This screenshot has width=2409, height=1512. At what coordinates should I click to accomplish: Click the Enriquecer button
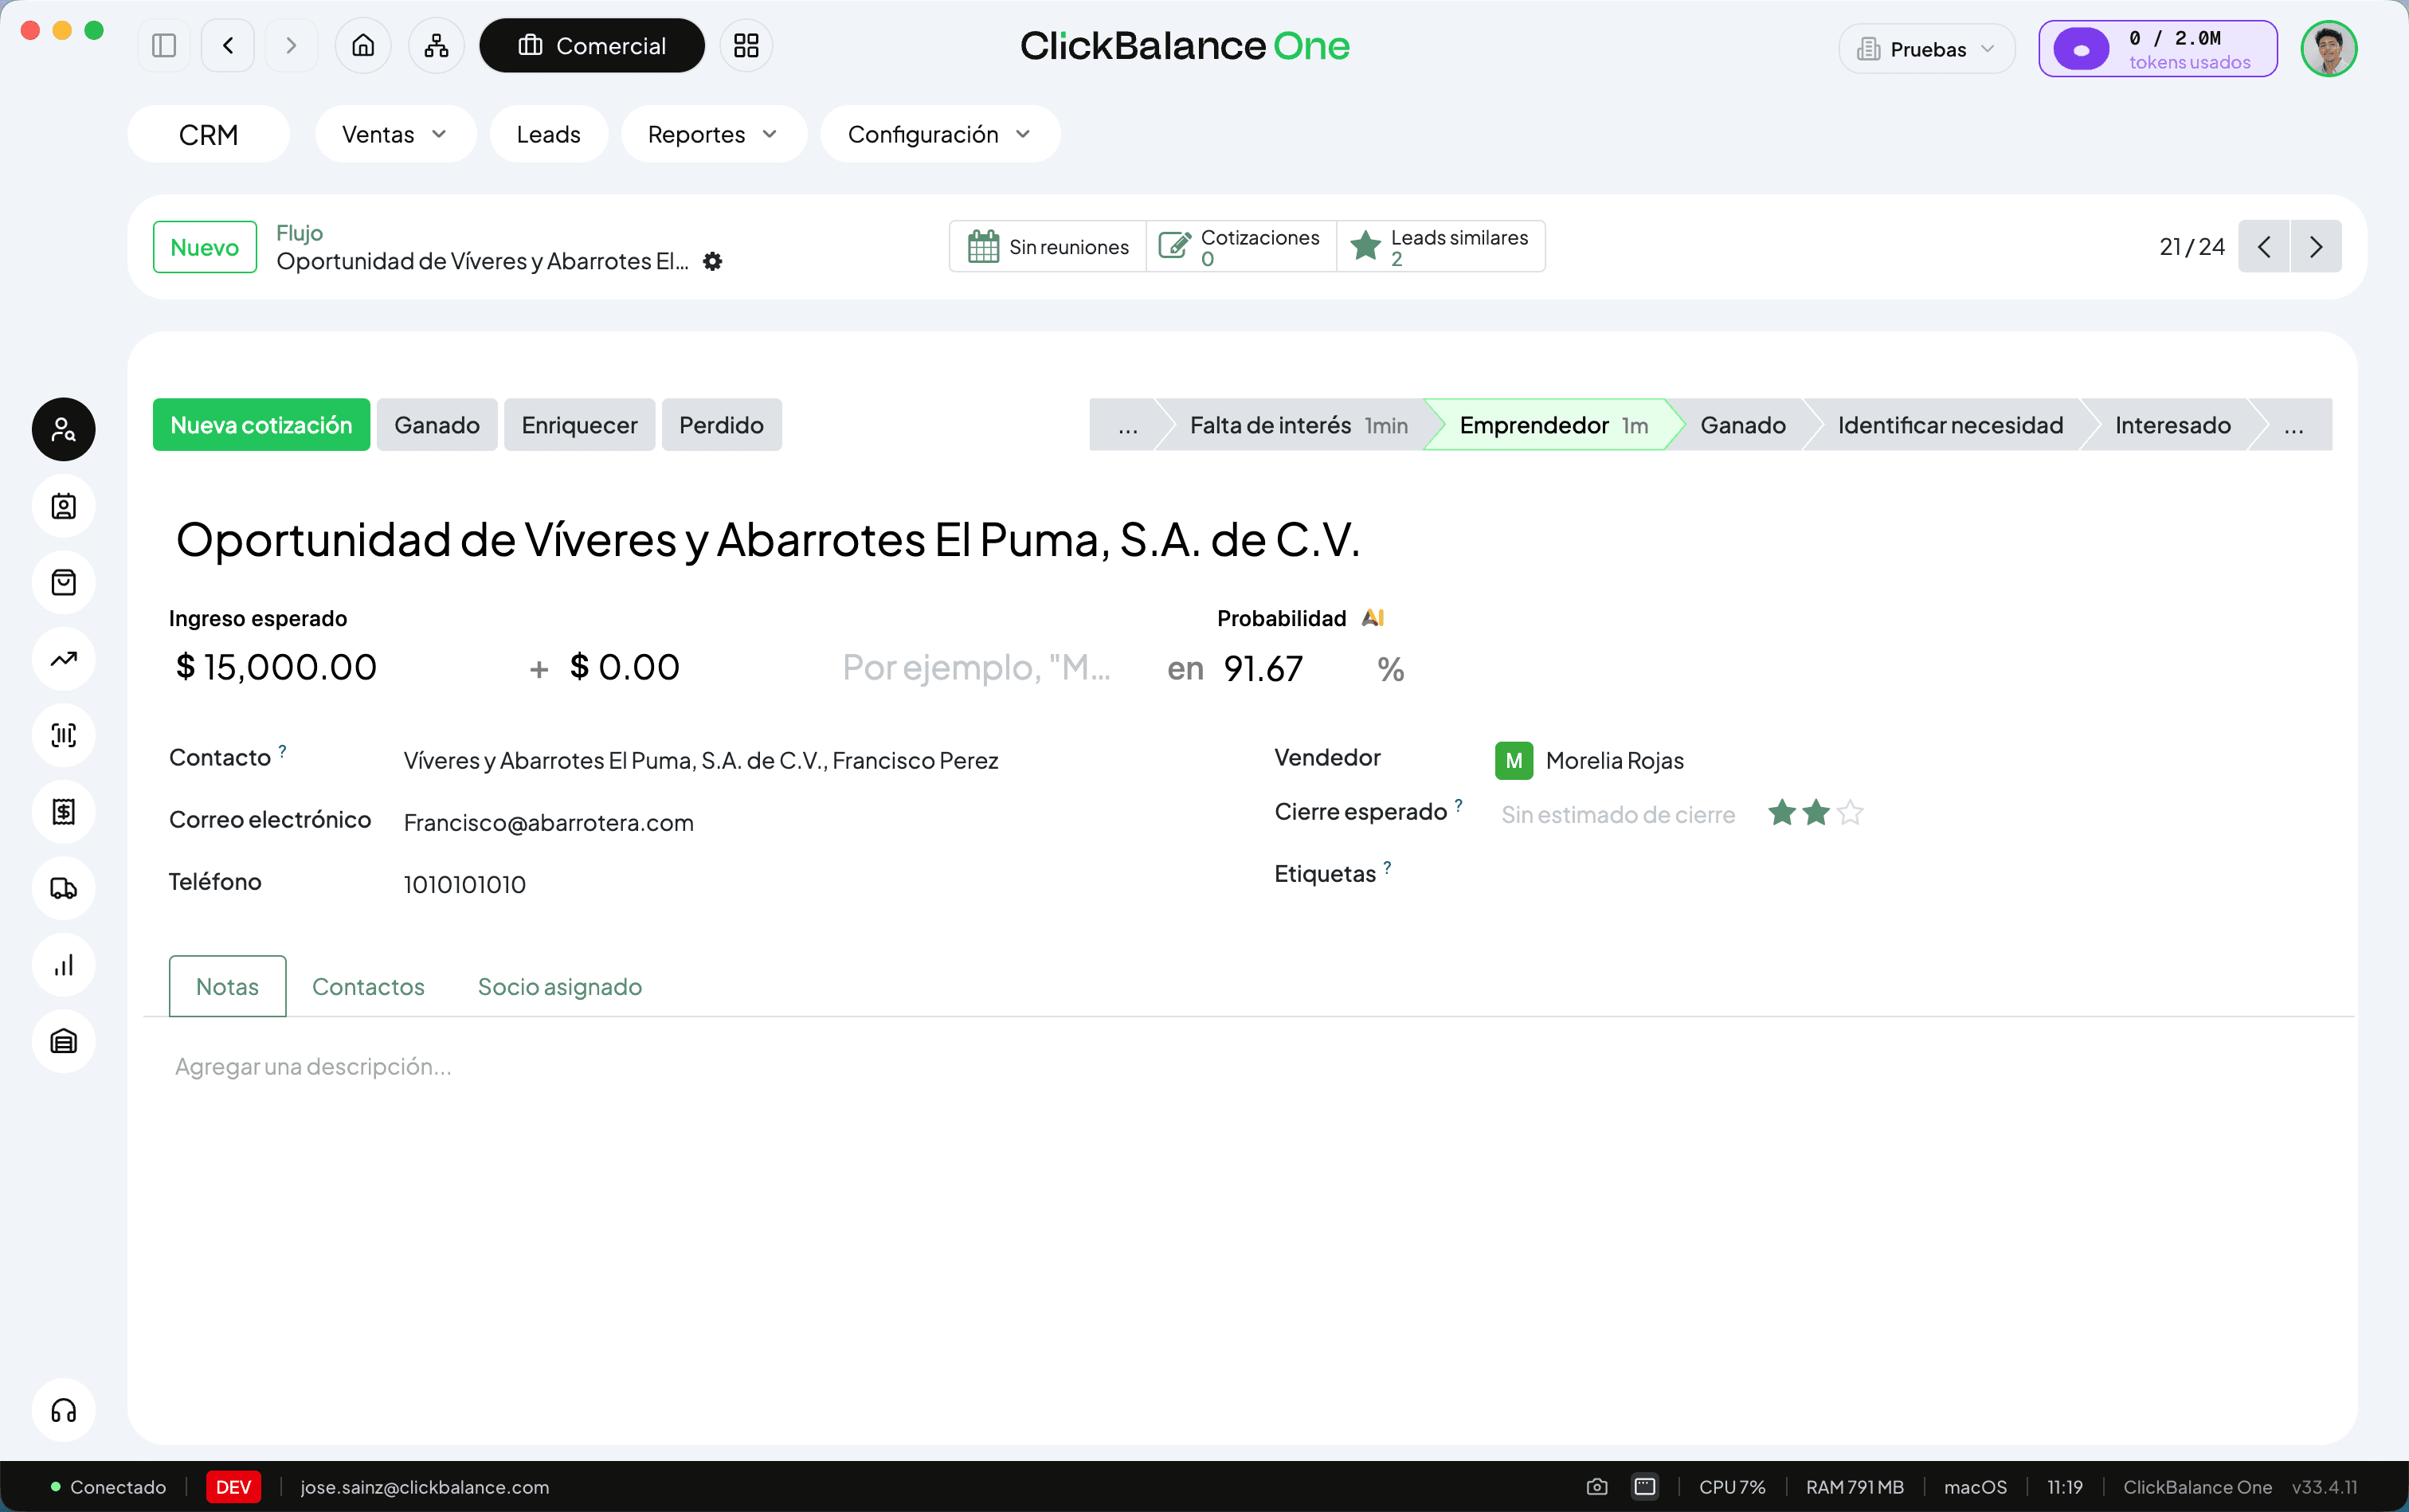point(579,426)
